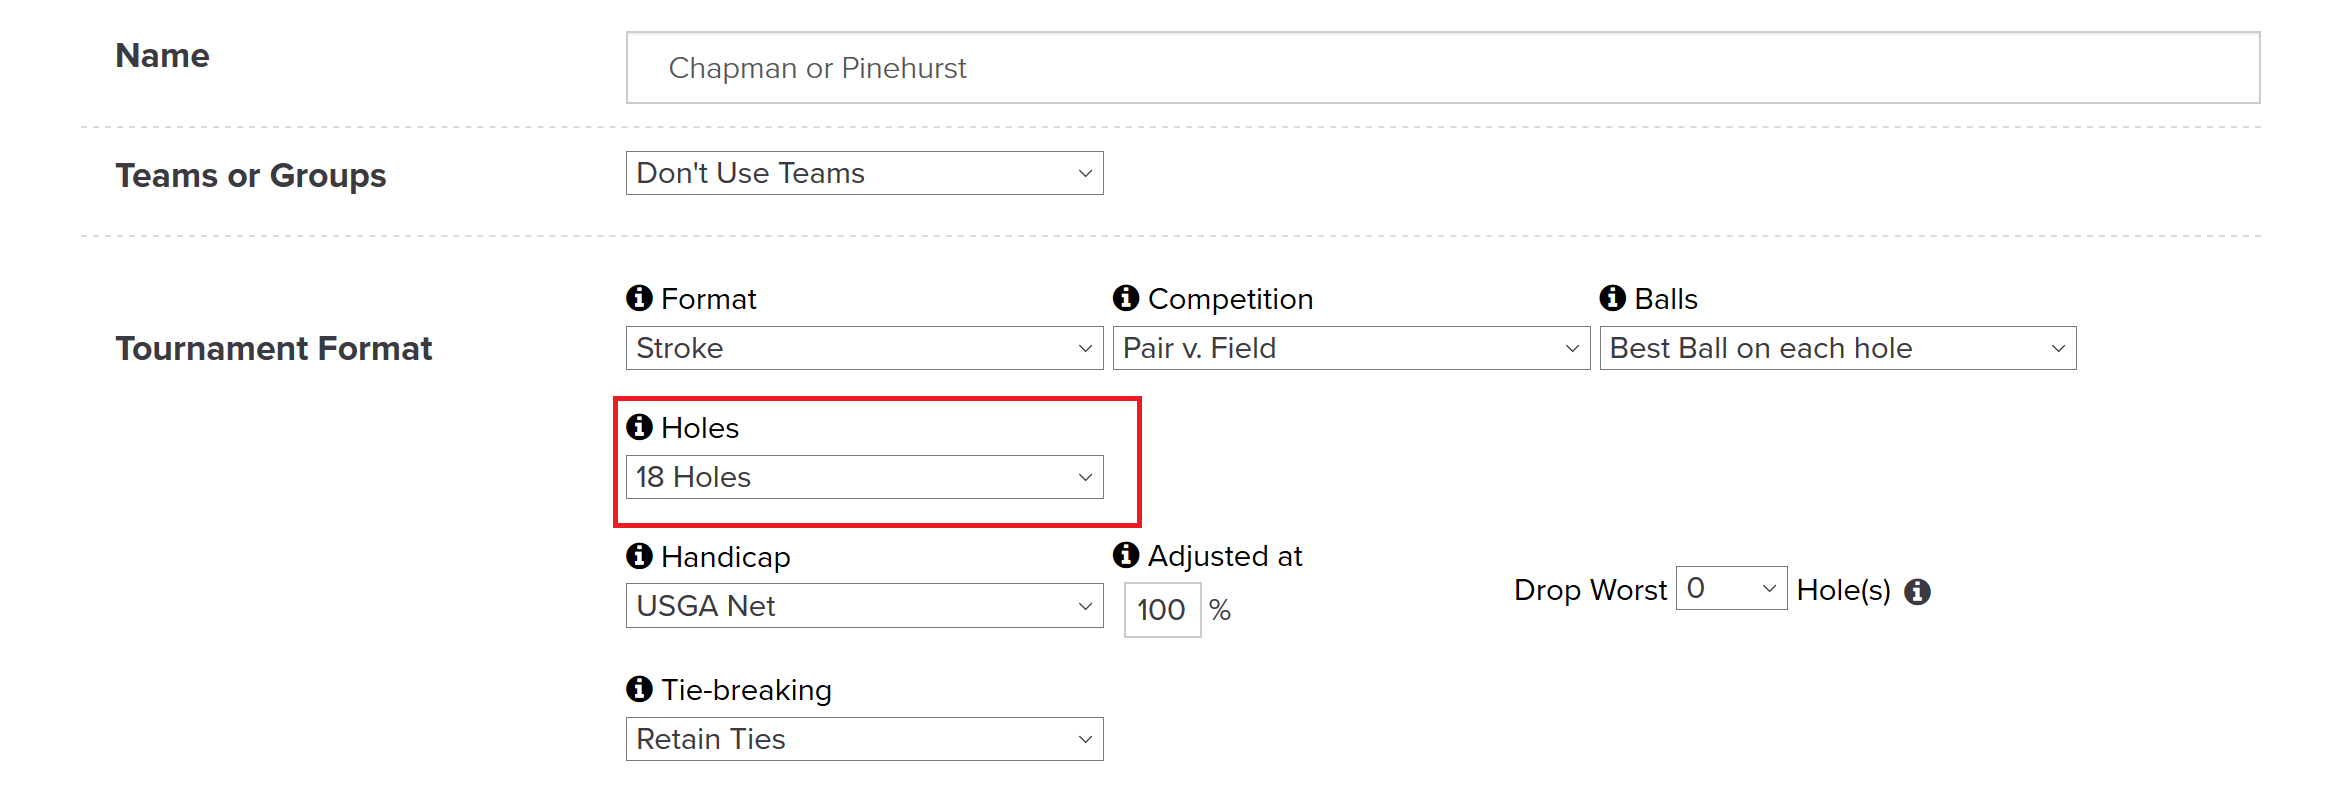The height and width of the screenshot is (791, 2348).
Task: Expand the 18 Holes dropdown
Action: tap(864, 477)
